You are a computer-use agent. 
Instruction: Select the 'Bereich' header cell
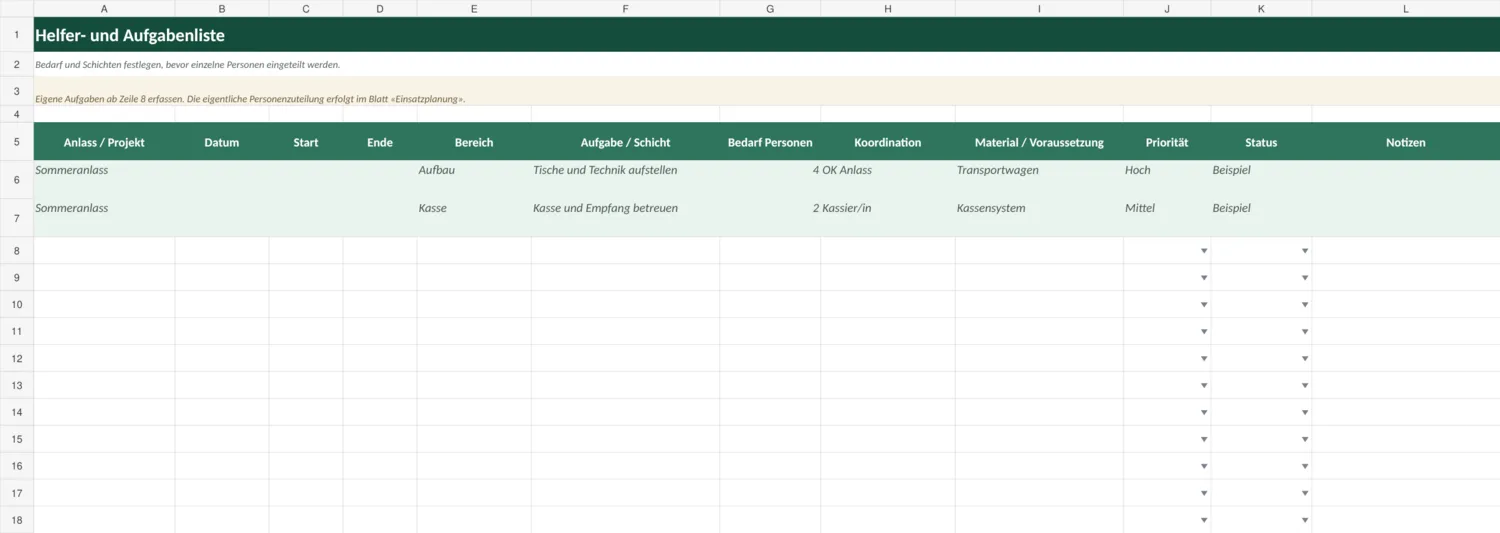point(474,142)
